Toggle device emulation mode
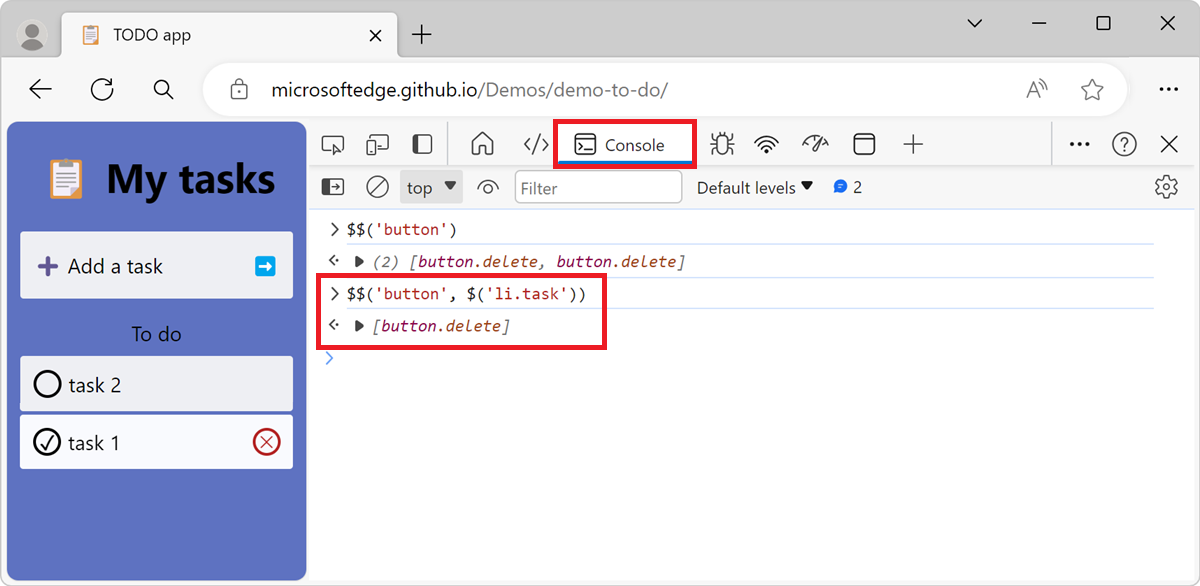 377,143
